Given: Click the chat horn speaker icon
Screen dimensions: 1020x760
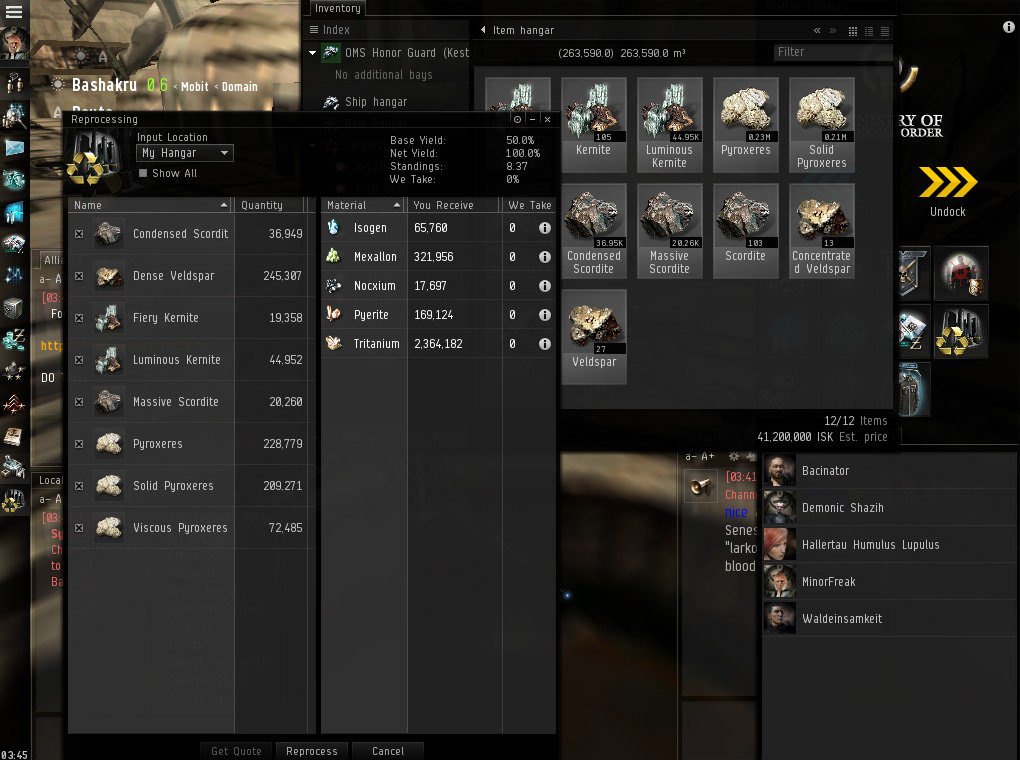Looking at the screenshot, I should [x=701, y=485].
